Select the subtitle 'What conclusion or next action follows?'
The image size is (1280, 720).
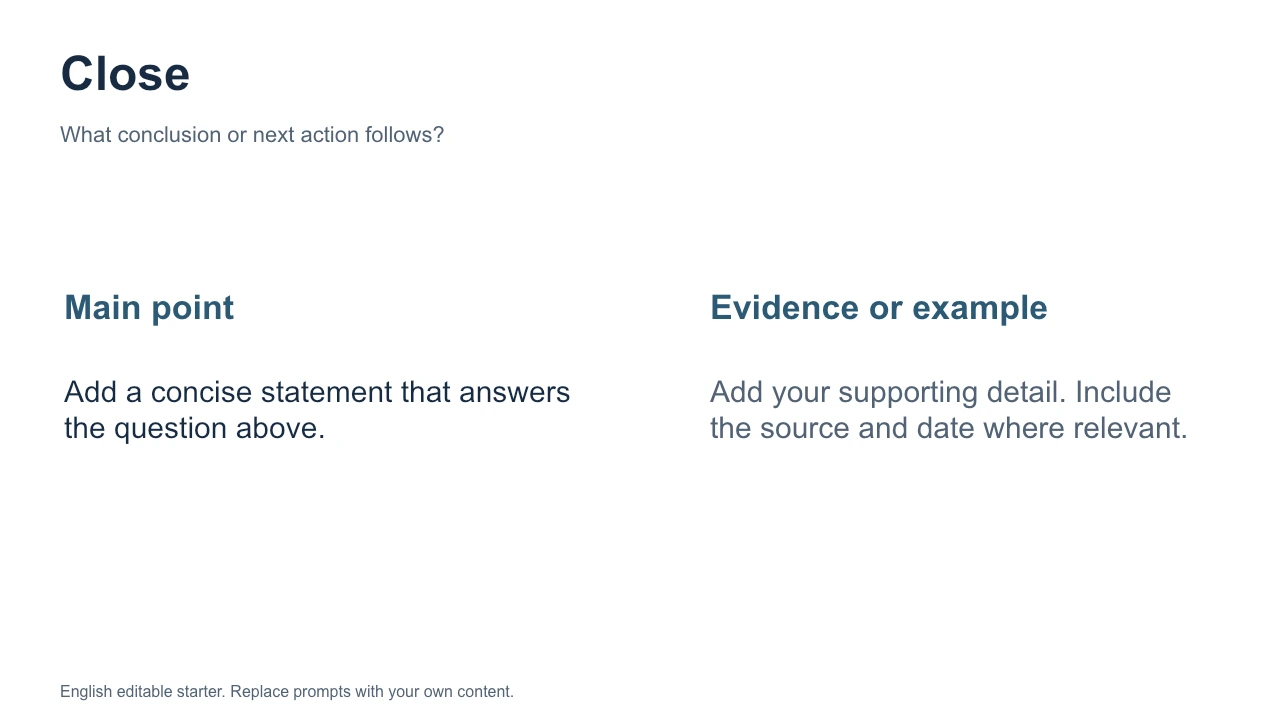252,135
